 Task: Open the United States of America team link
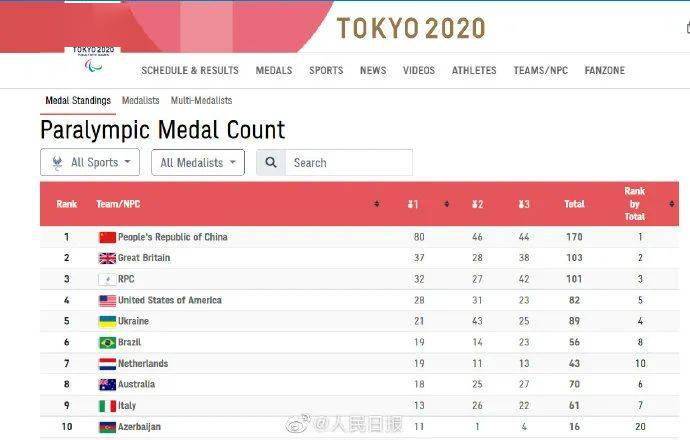tap(170, 300)
